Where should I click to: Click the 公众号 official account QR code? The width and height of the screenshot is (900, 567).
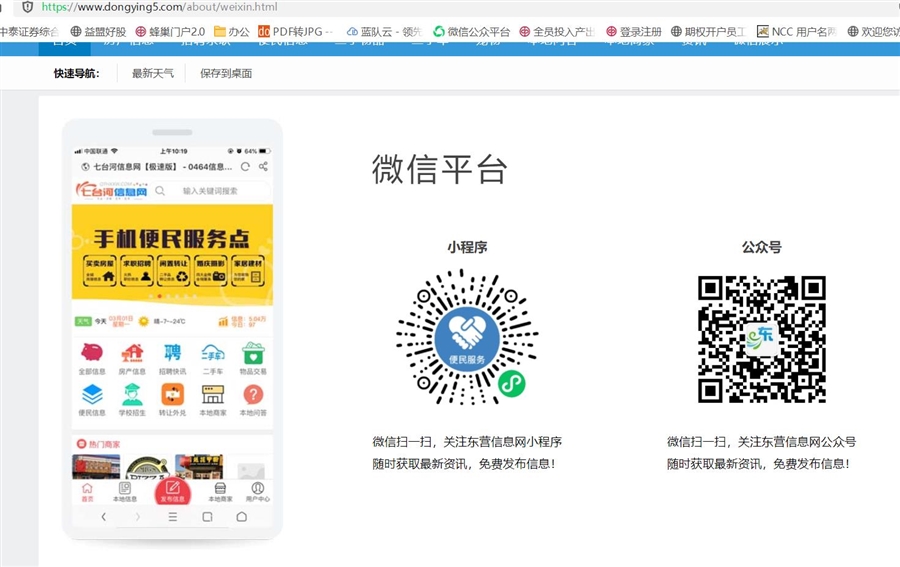coord(761,338)
